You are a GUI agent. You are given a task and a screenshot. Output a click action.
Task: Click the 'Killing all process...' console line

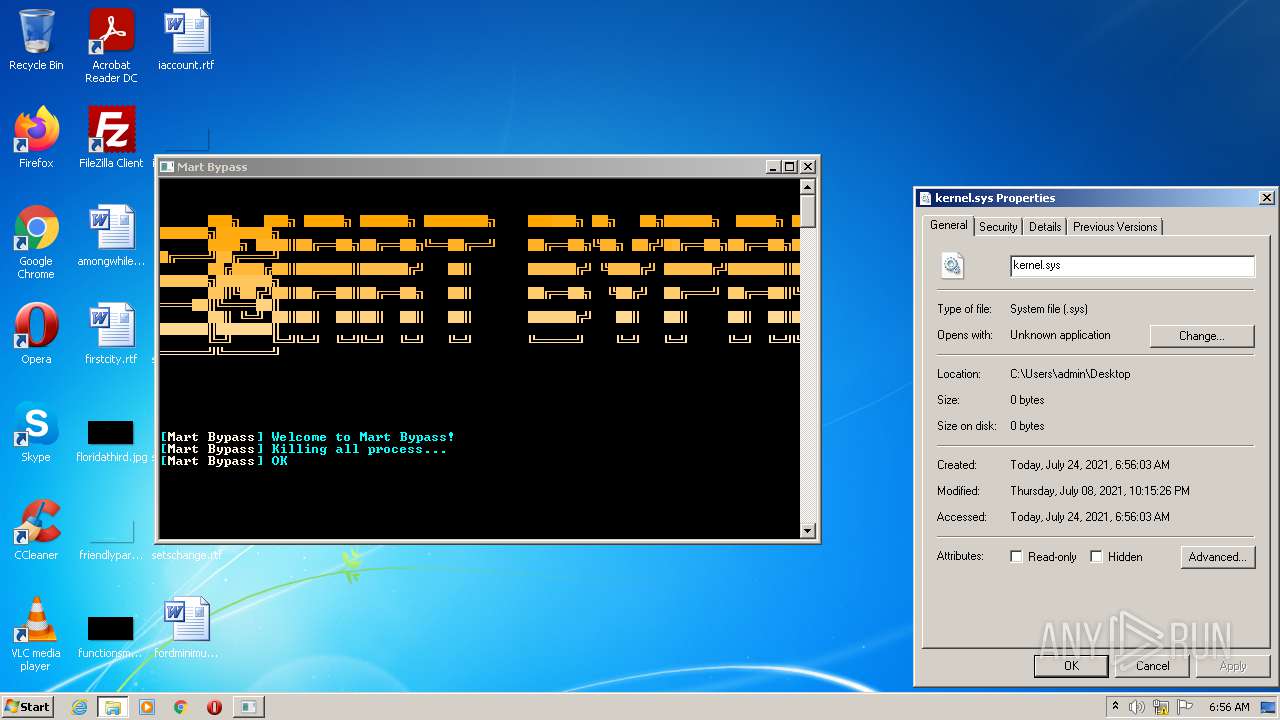303,449
